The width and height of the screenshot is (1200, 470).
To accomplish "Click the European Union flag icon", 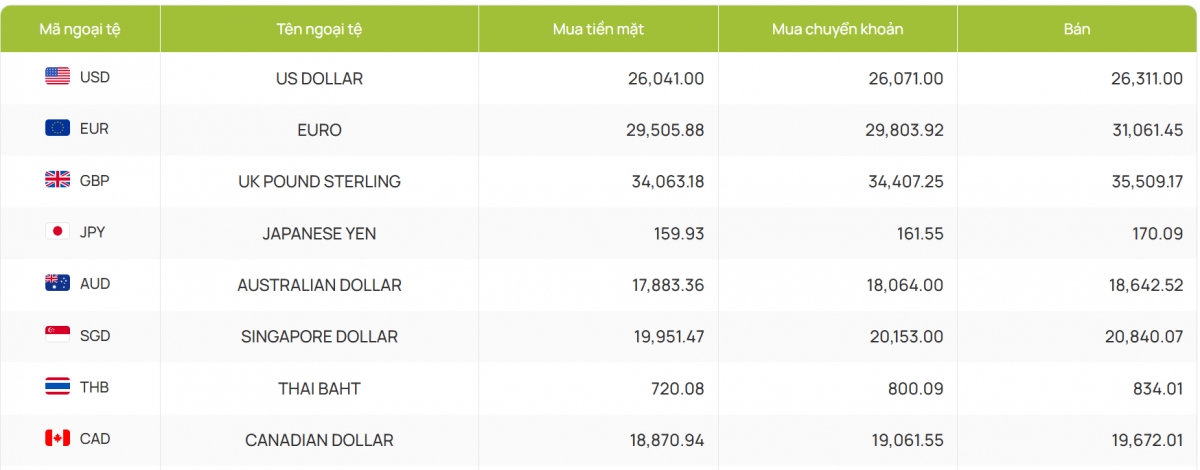I will (x=57, y=128).
